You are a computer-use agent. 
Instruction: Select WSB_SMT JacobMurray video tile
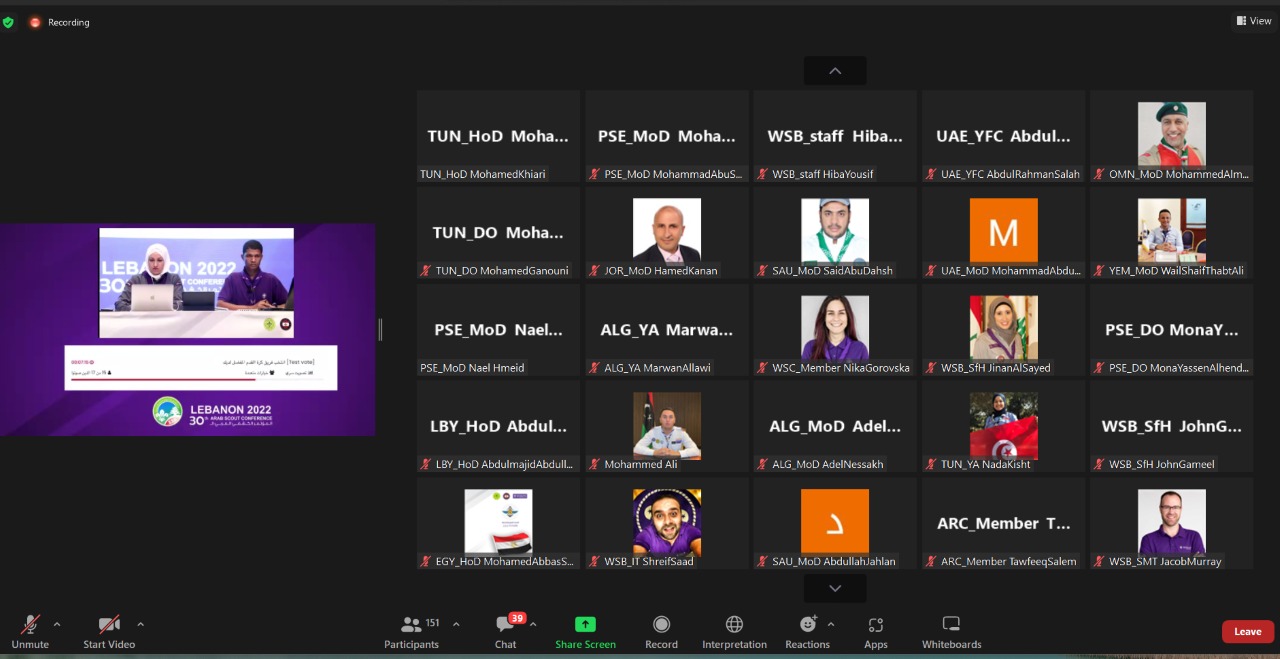pos(1171,523)
